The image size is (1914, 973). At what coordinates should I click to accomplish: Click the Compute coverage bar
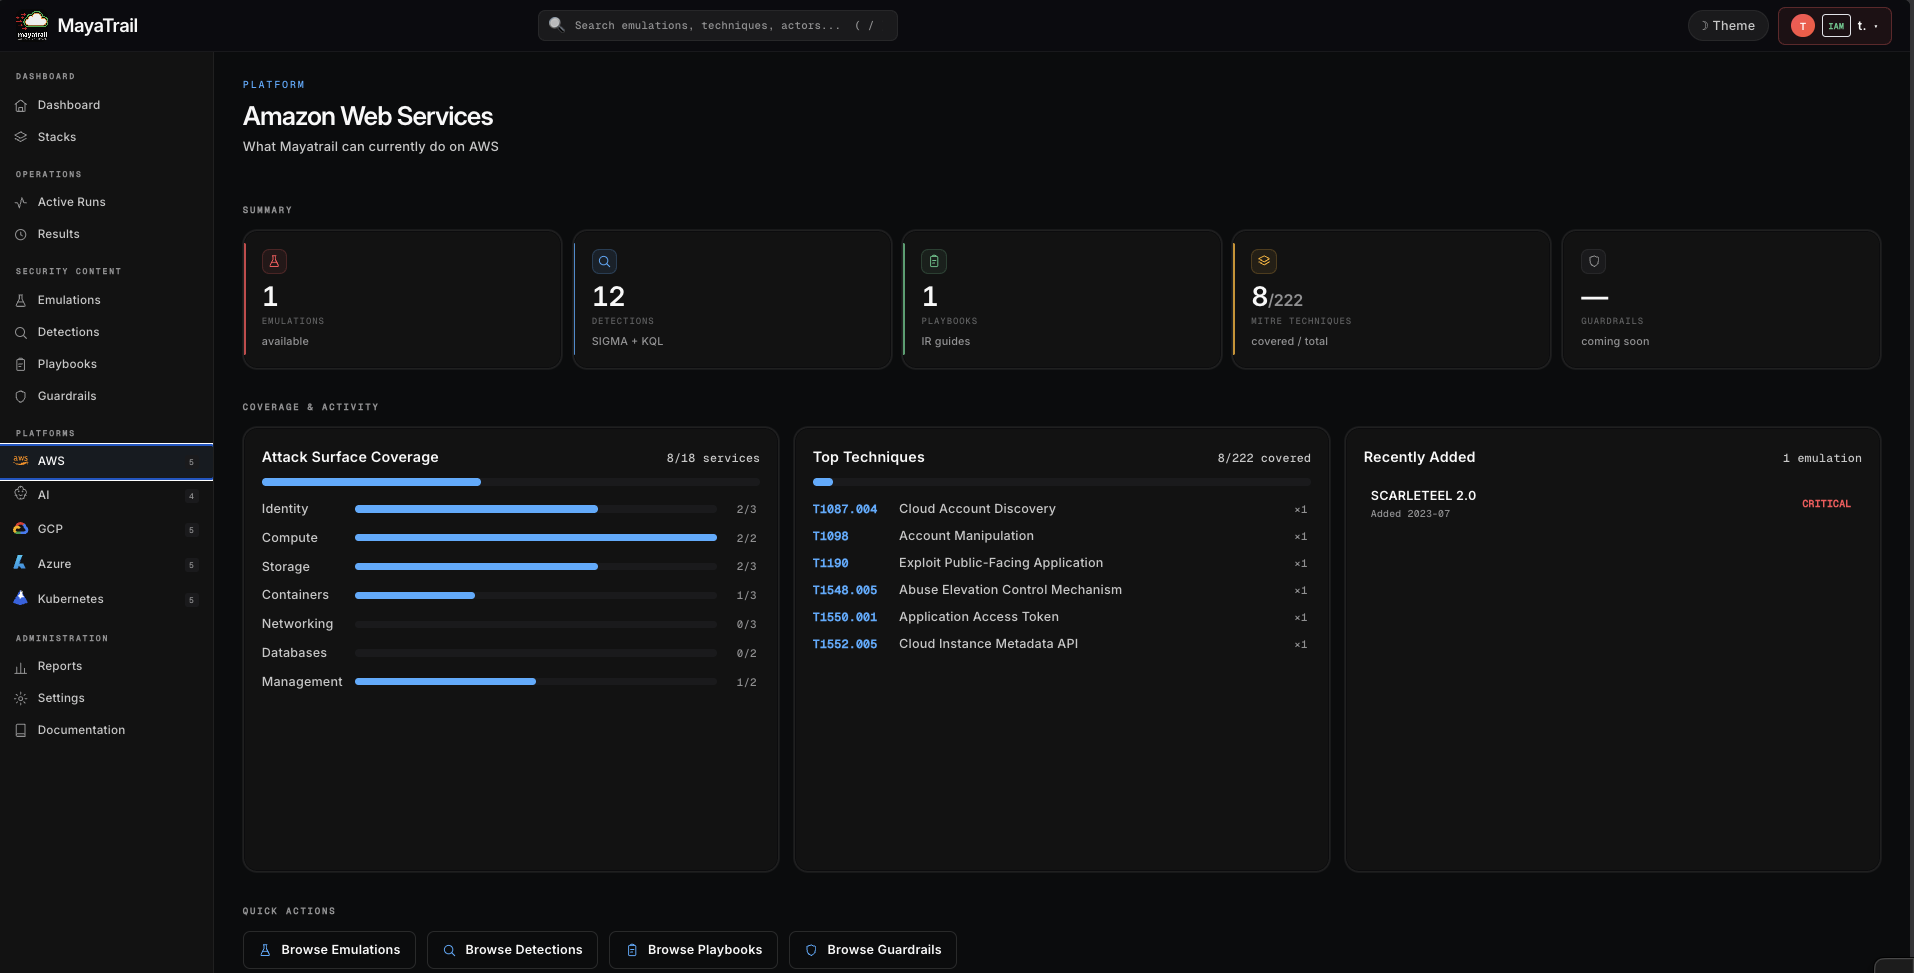tap(536, 538)
